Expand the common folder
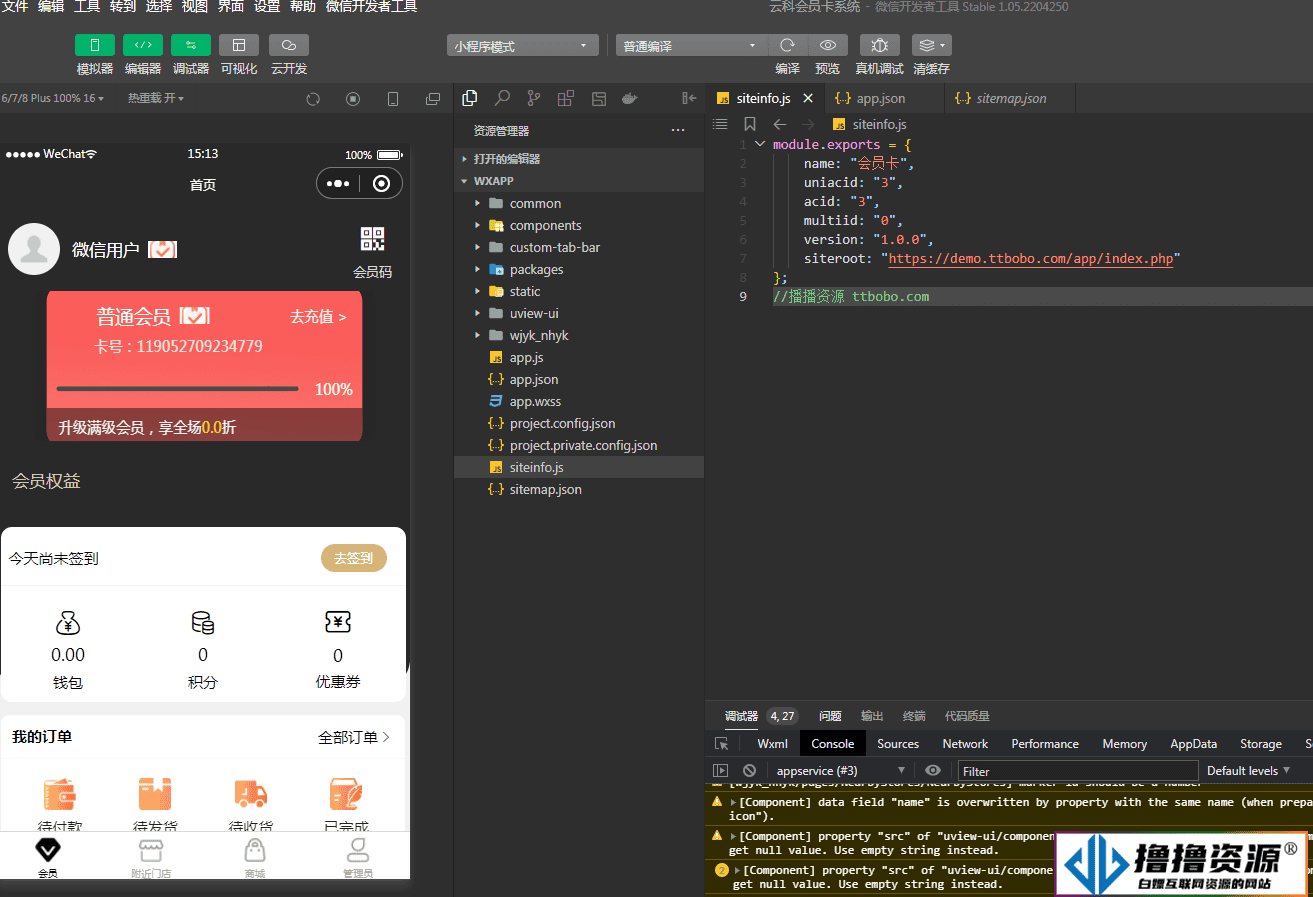Image resolution: width=1313 pixels, height=897 pixels. (x=579, y=203)
